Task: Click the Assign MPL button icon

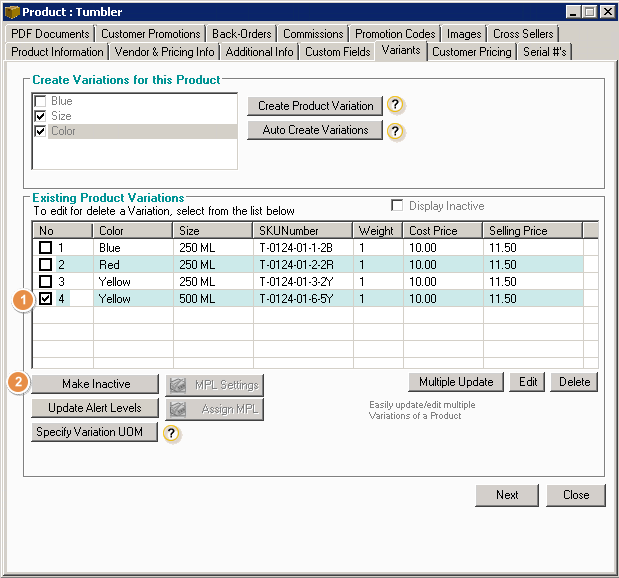Action: coord(179,408)
